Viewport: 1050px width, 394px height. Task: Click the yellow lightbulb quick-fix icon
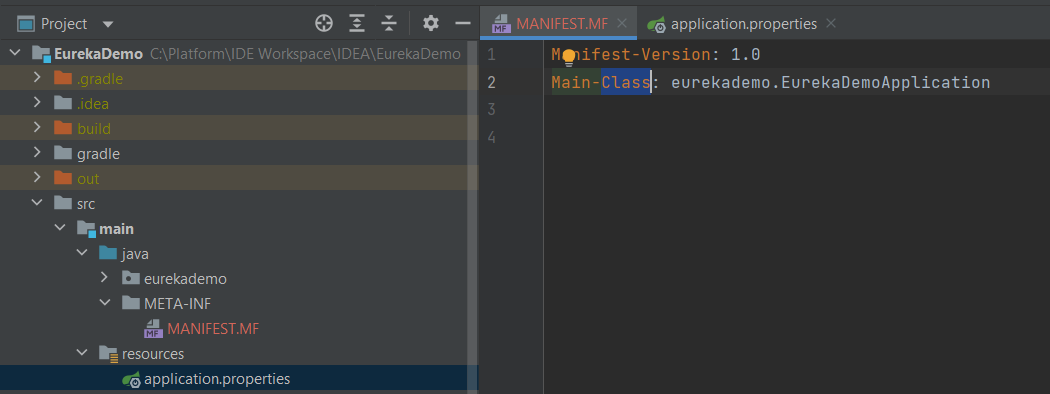[569, 57]
